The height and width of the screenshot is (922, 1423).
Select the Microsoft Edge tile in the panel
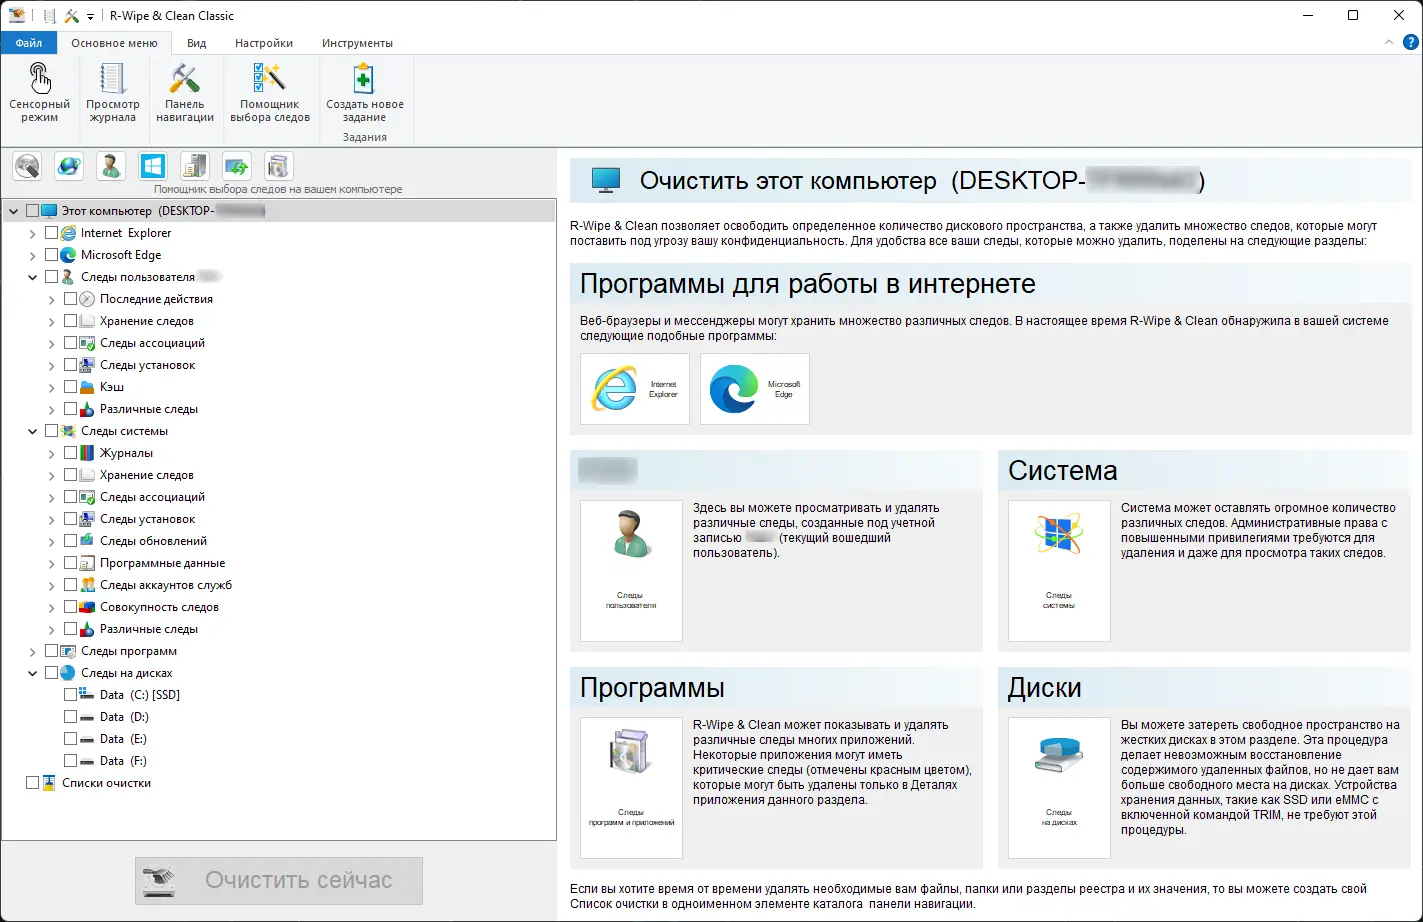coord(754,388)
